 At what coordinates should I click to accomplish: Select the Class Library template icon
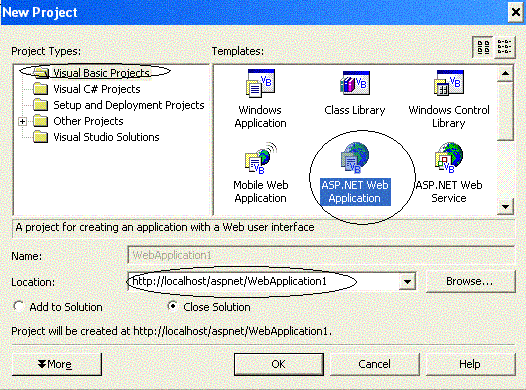click(x=355, y=83)
